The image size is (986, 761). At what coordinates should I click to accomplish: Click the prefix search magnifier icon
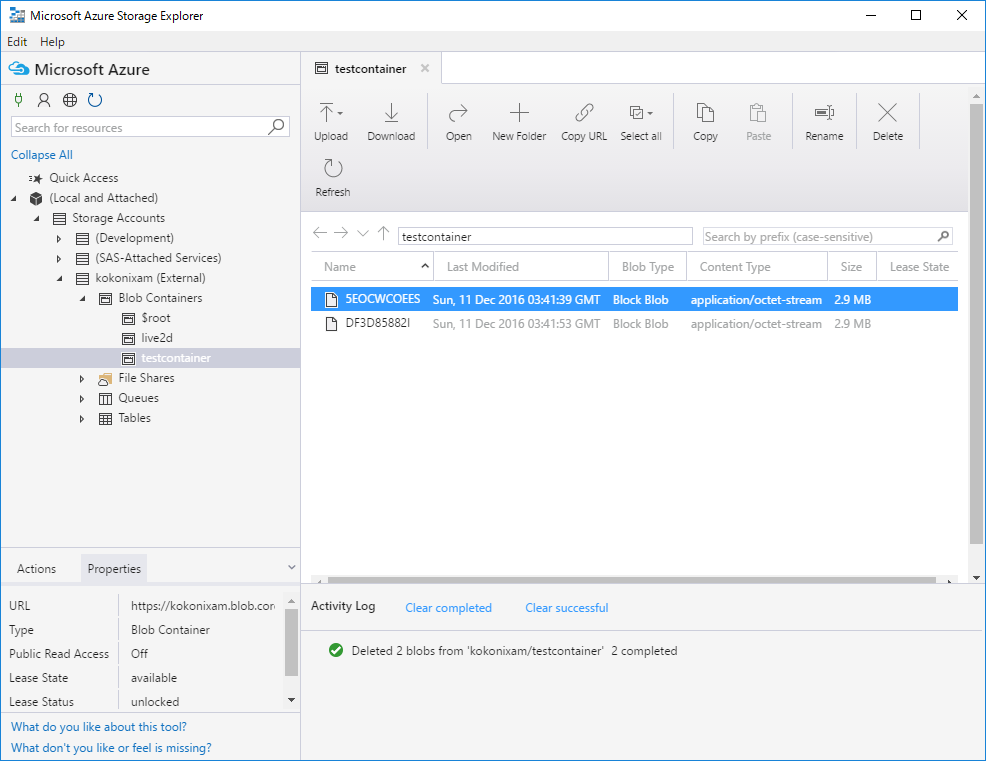943,236
